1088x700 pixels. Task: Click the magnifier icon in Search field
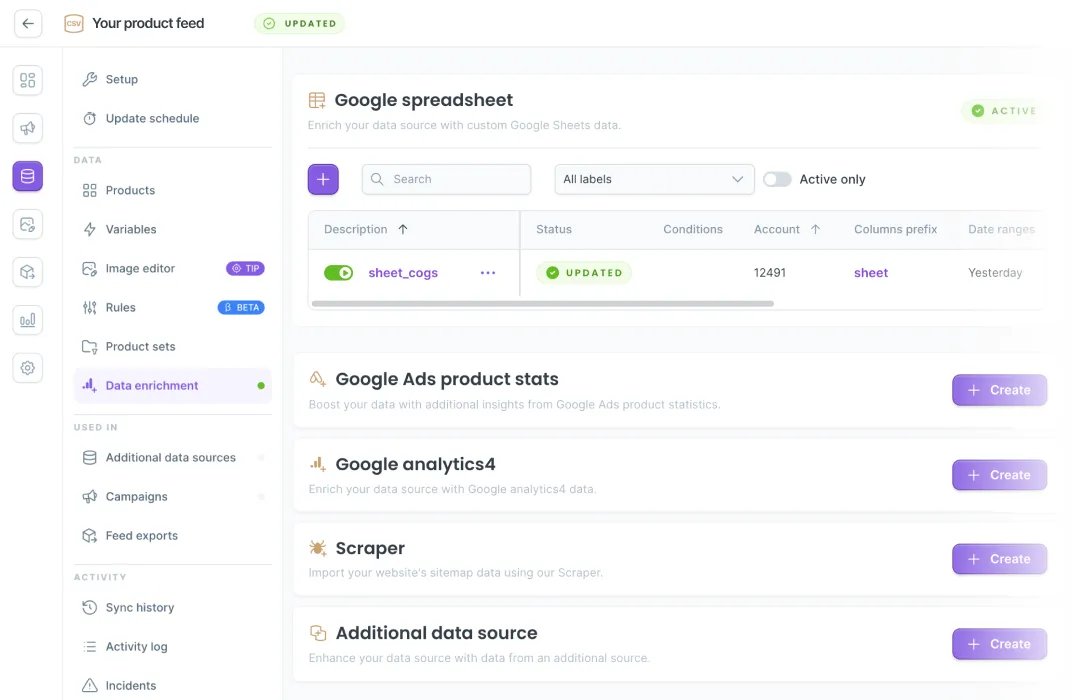click(x=377, y=179)
